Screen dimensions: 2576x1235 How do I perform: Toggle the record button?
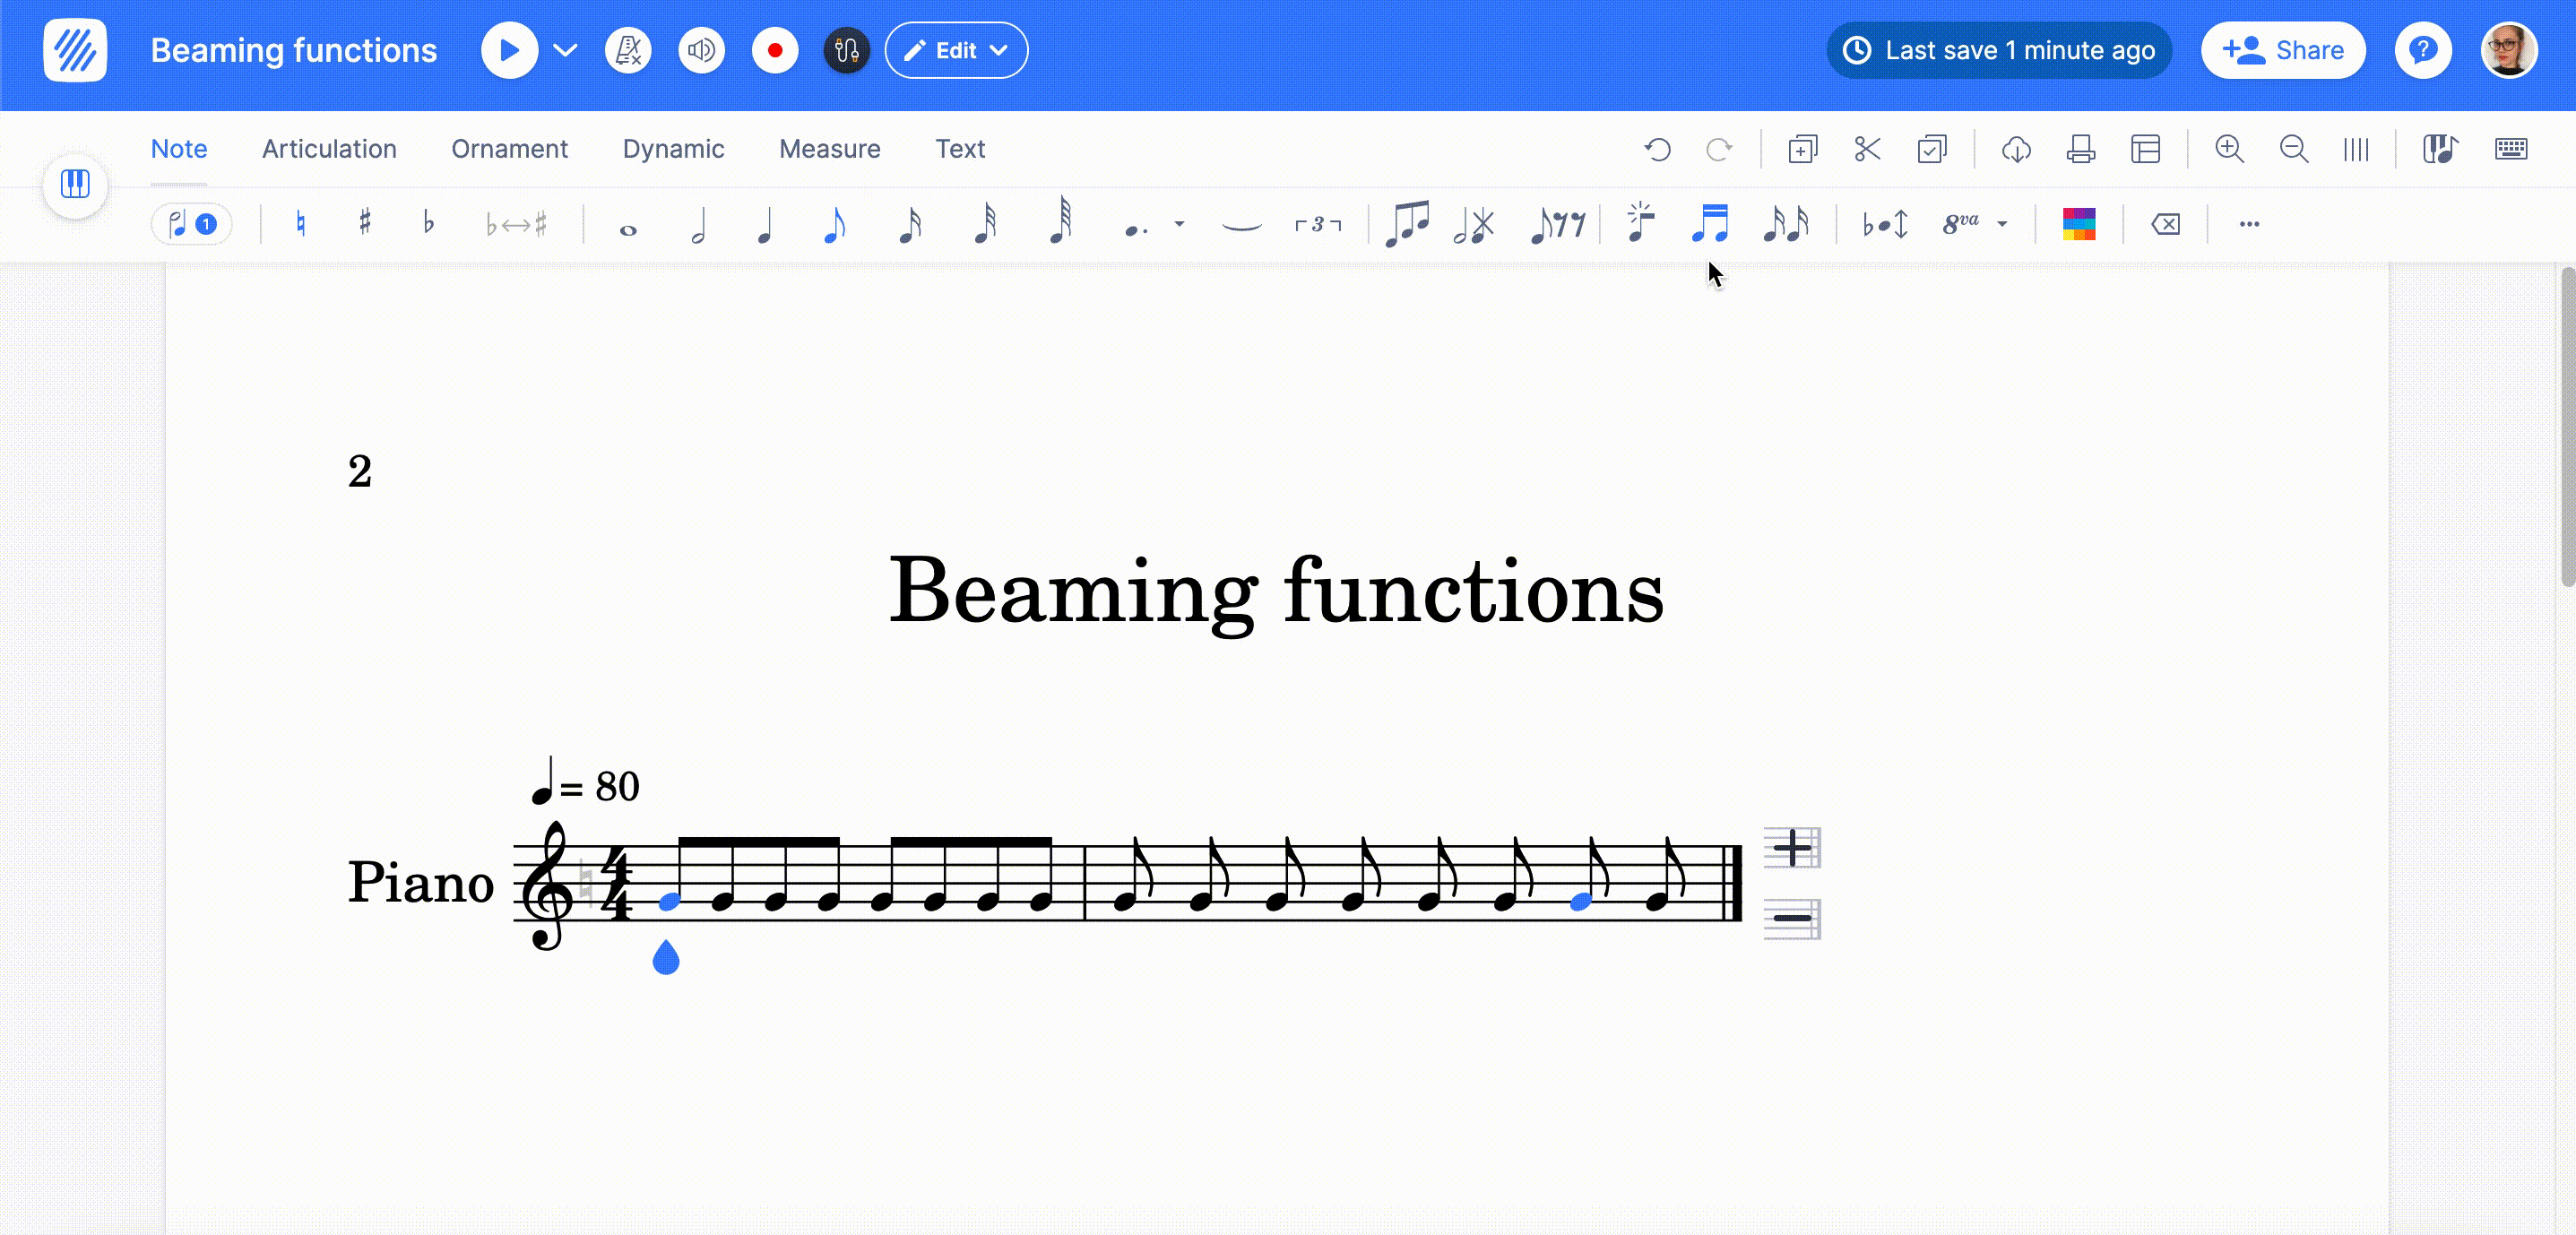[774, 50]
